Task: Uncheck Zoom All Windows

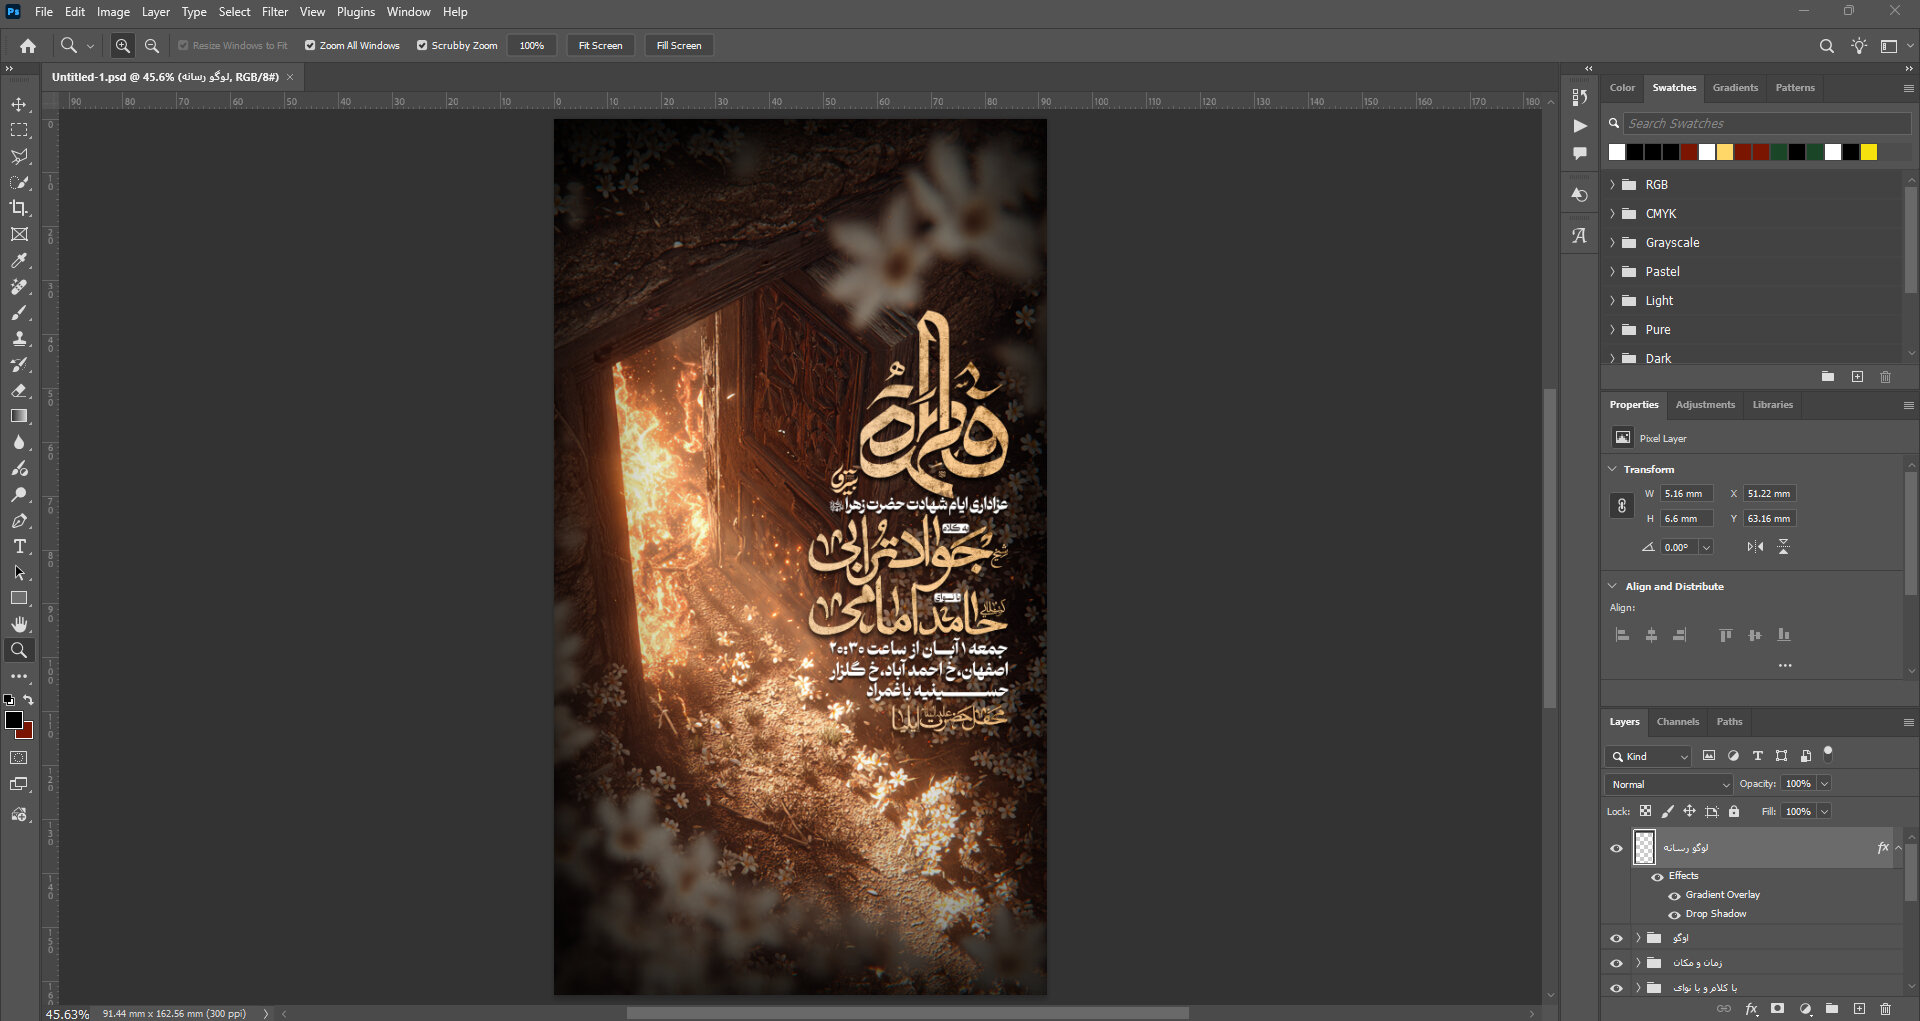Action: tap(310, 45)
